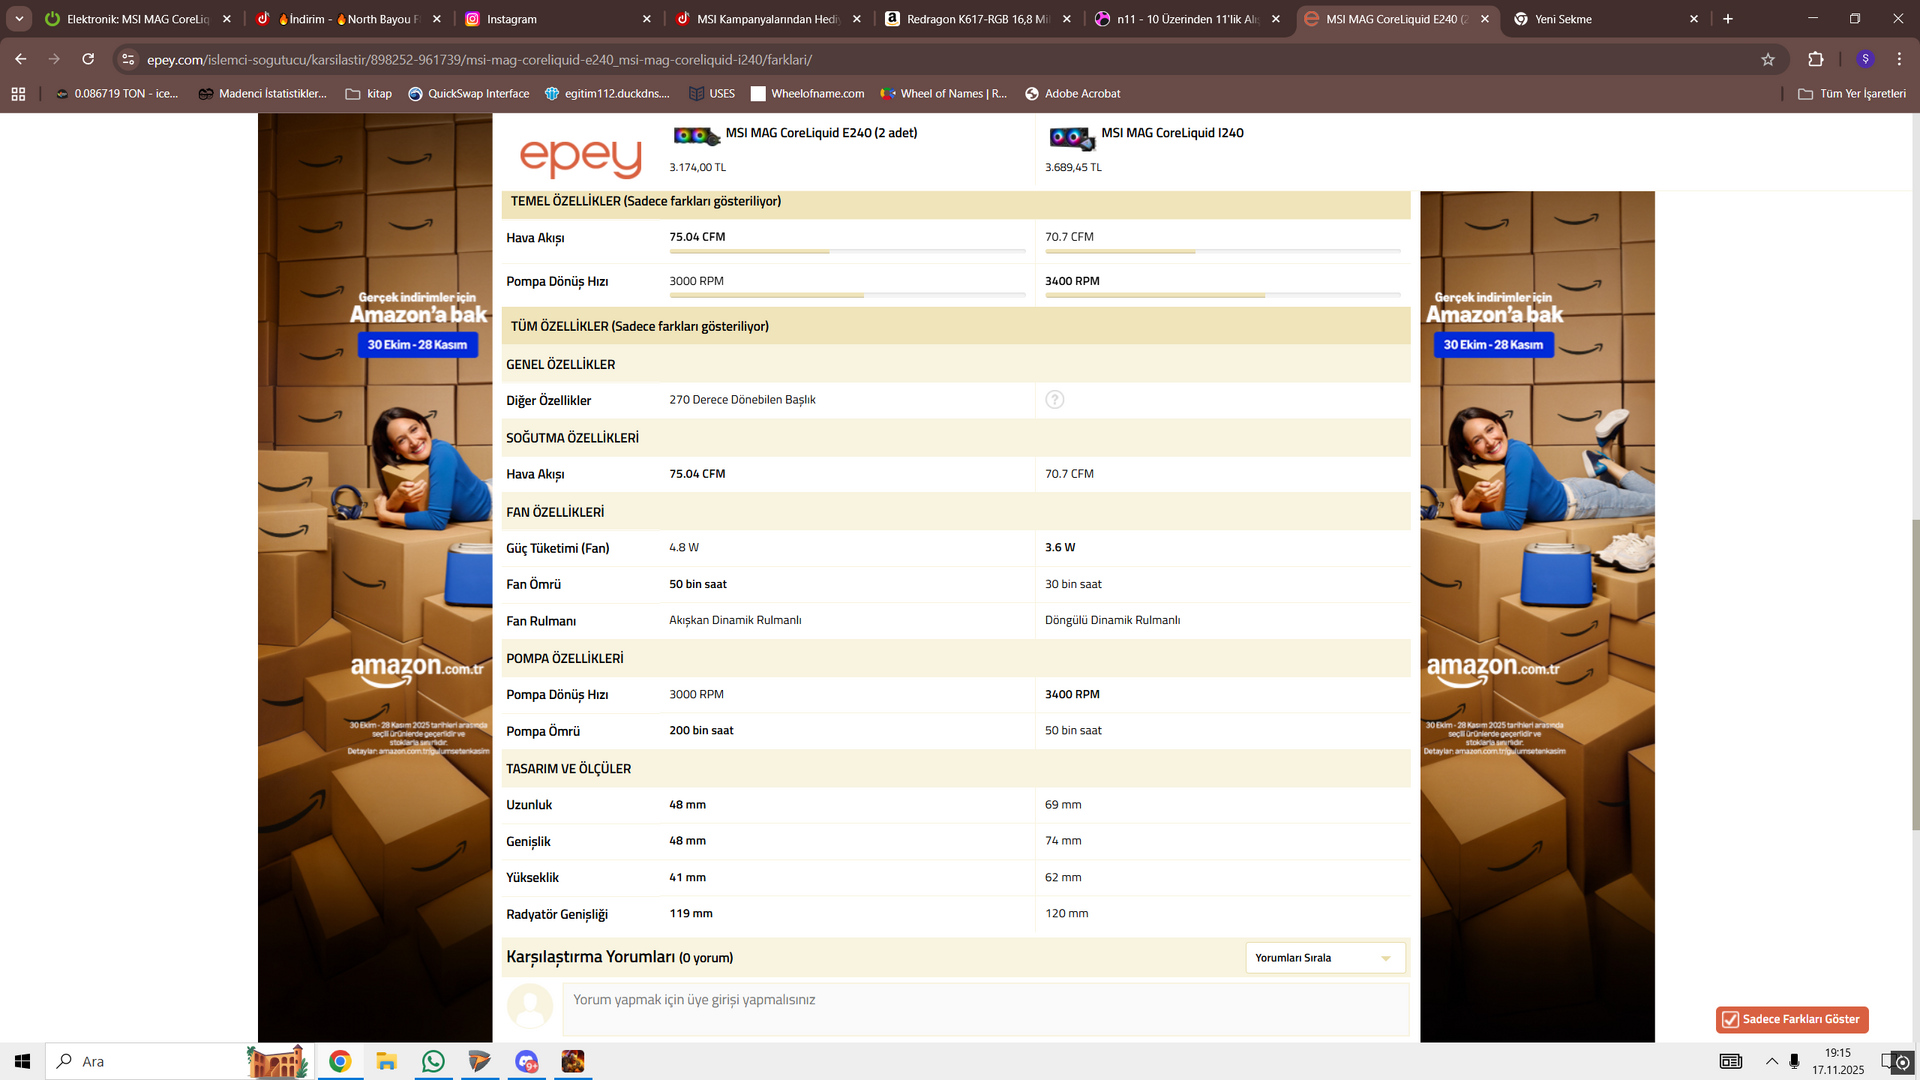
Task: Reload the page
Action: 88,60
